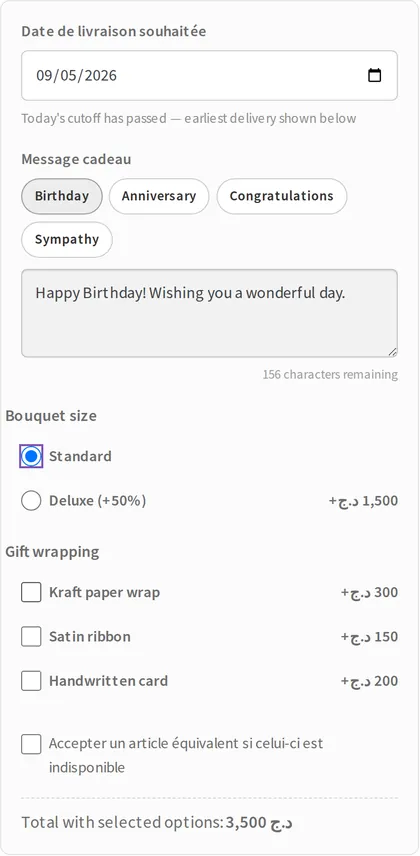Screen dimensions: 420x856
Task: Click the Handwritten card label text
Action: point(108,681)
